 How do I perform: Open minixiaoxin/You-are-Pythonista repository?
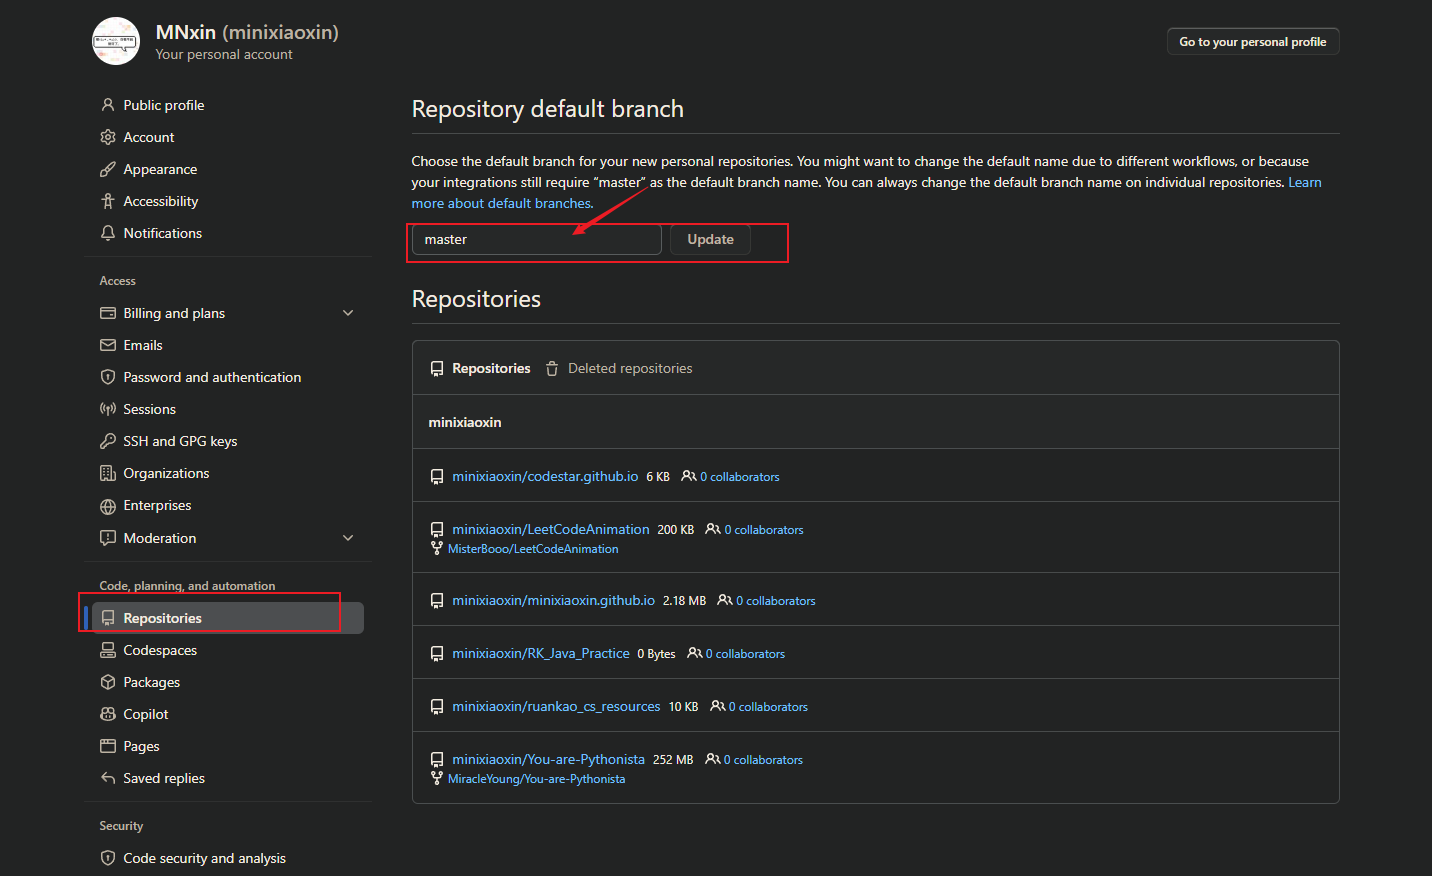pos(548,760)
